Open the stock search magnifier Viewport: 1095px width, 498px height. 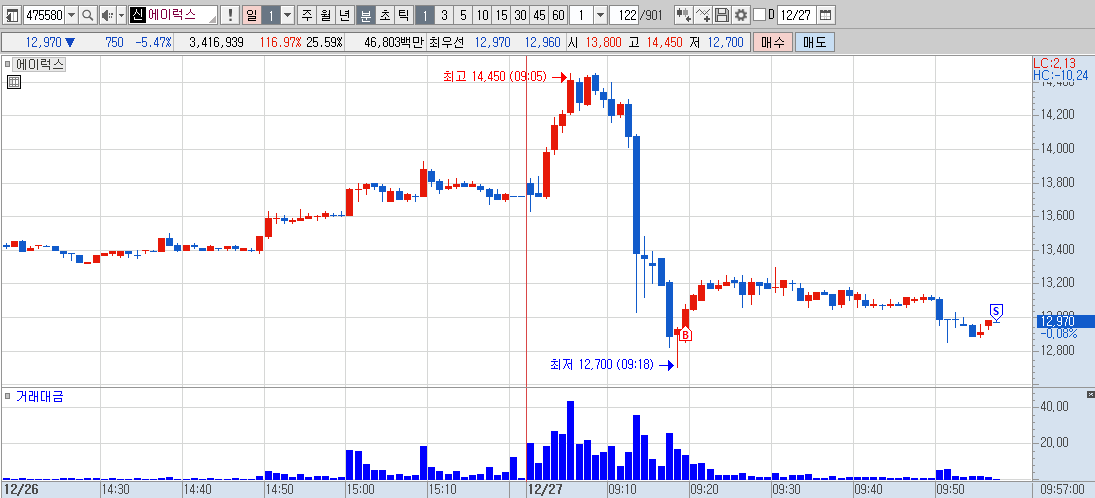[x=87, y=15]
